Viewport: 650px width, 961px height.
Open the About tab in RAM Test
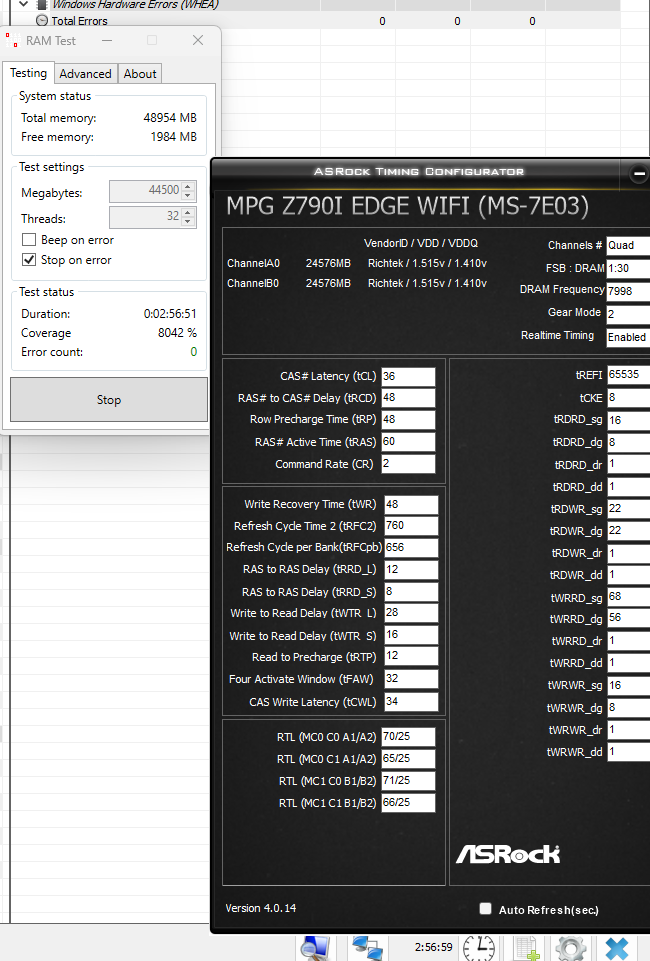coord(140,74)
